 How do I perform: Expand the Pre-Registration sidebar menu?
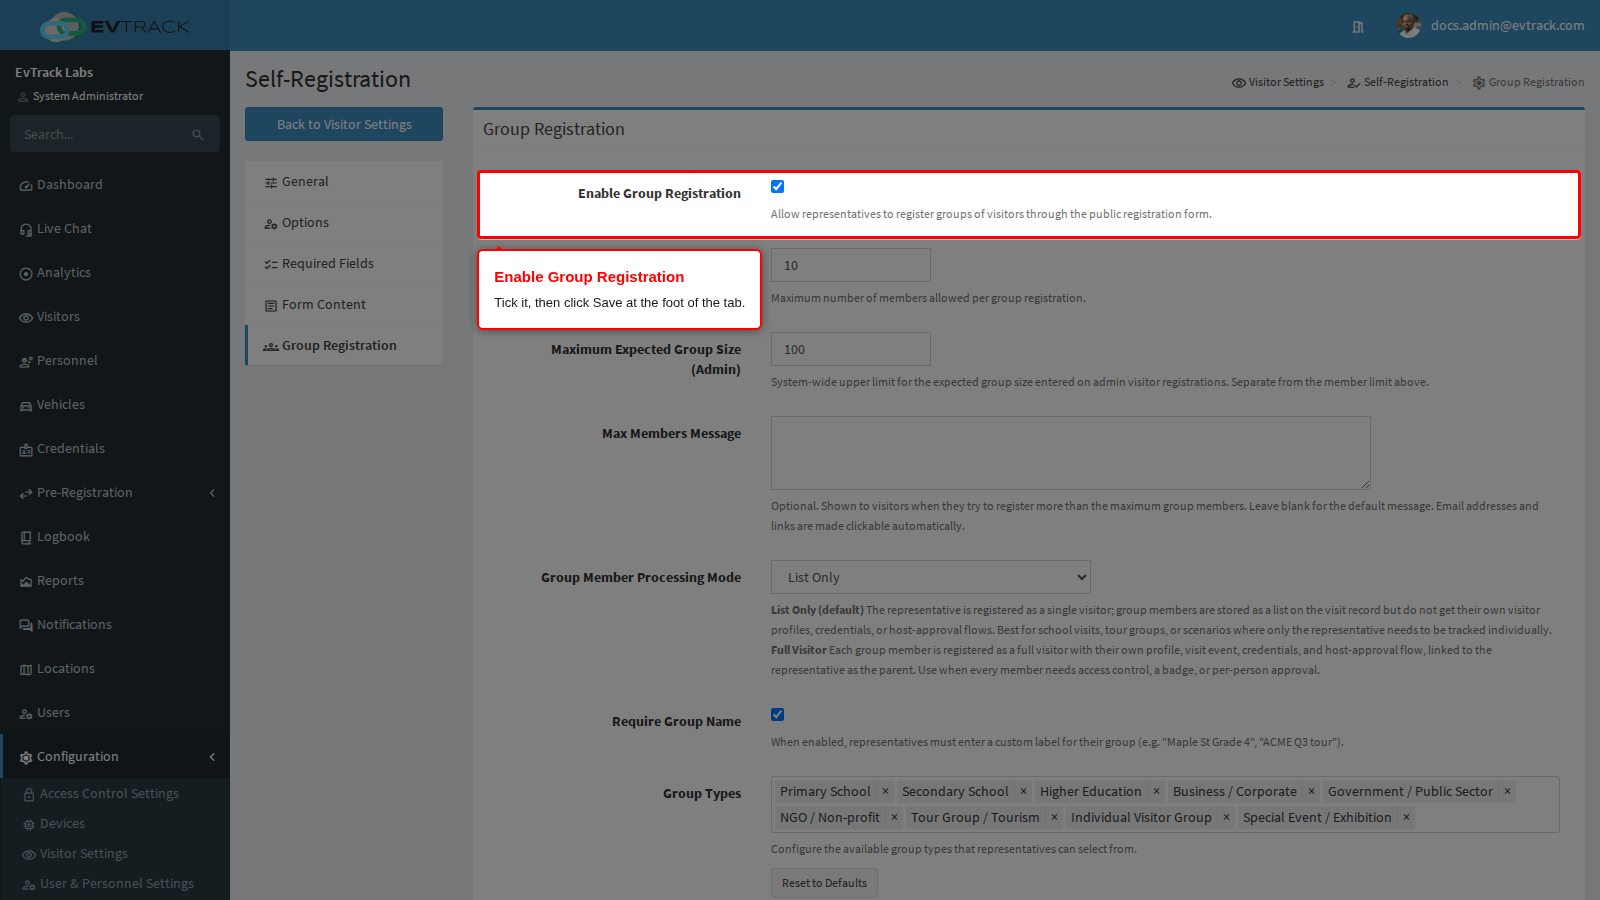[115, 493]
